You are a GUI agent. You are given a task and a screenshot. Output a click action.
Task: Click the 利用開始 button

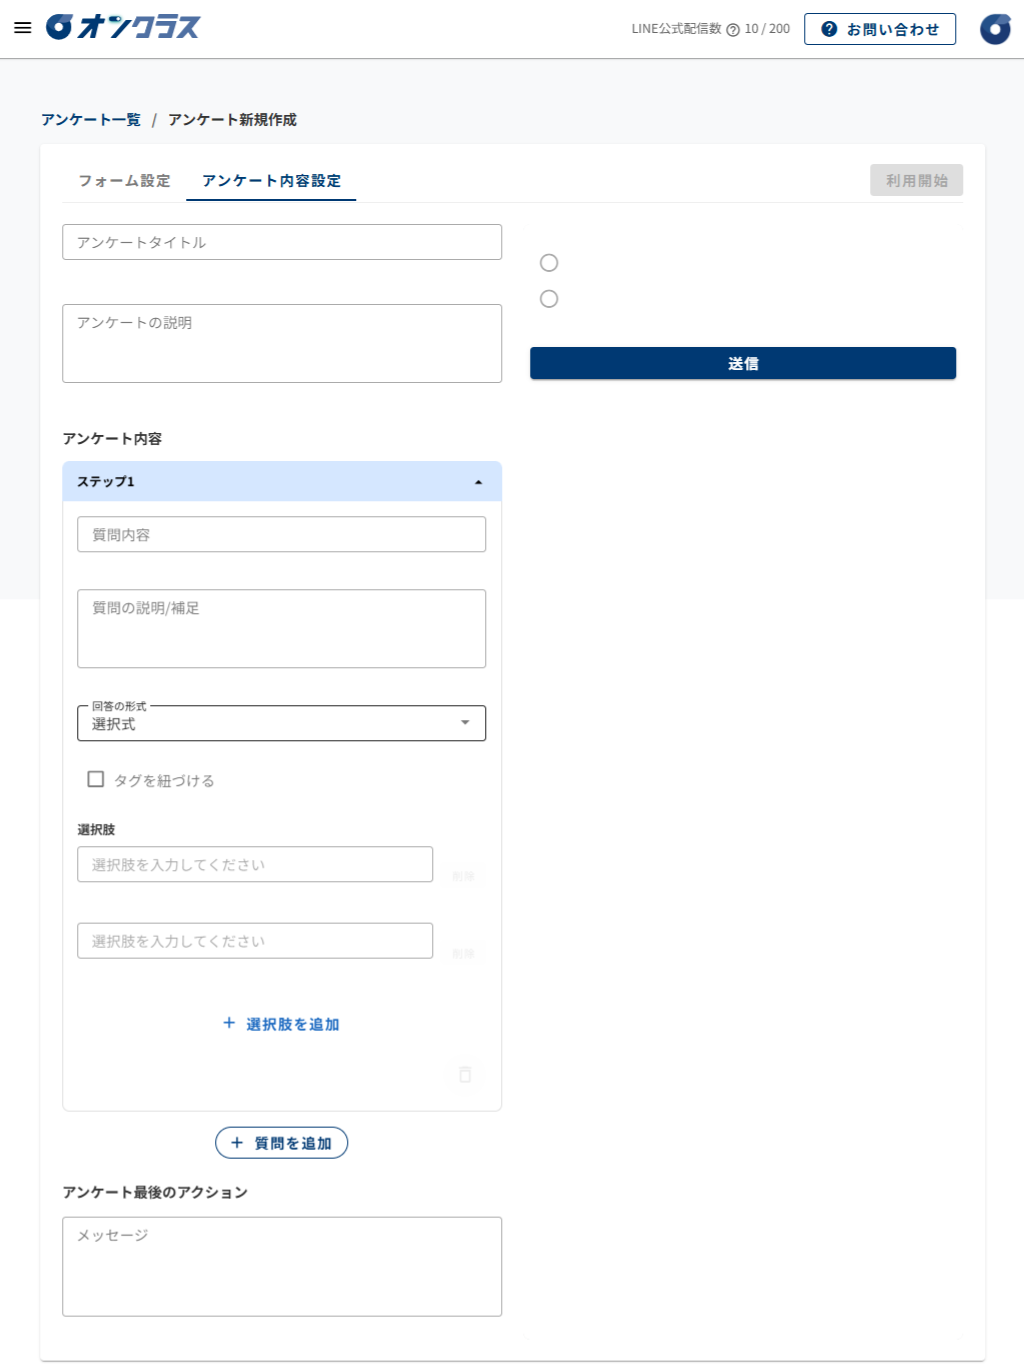916,181
